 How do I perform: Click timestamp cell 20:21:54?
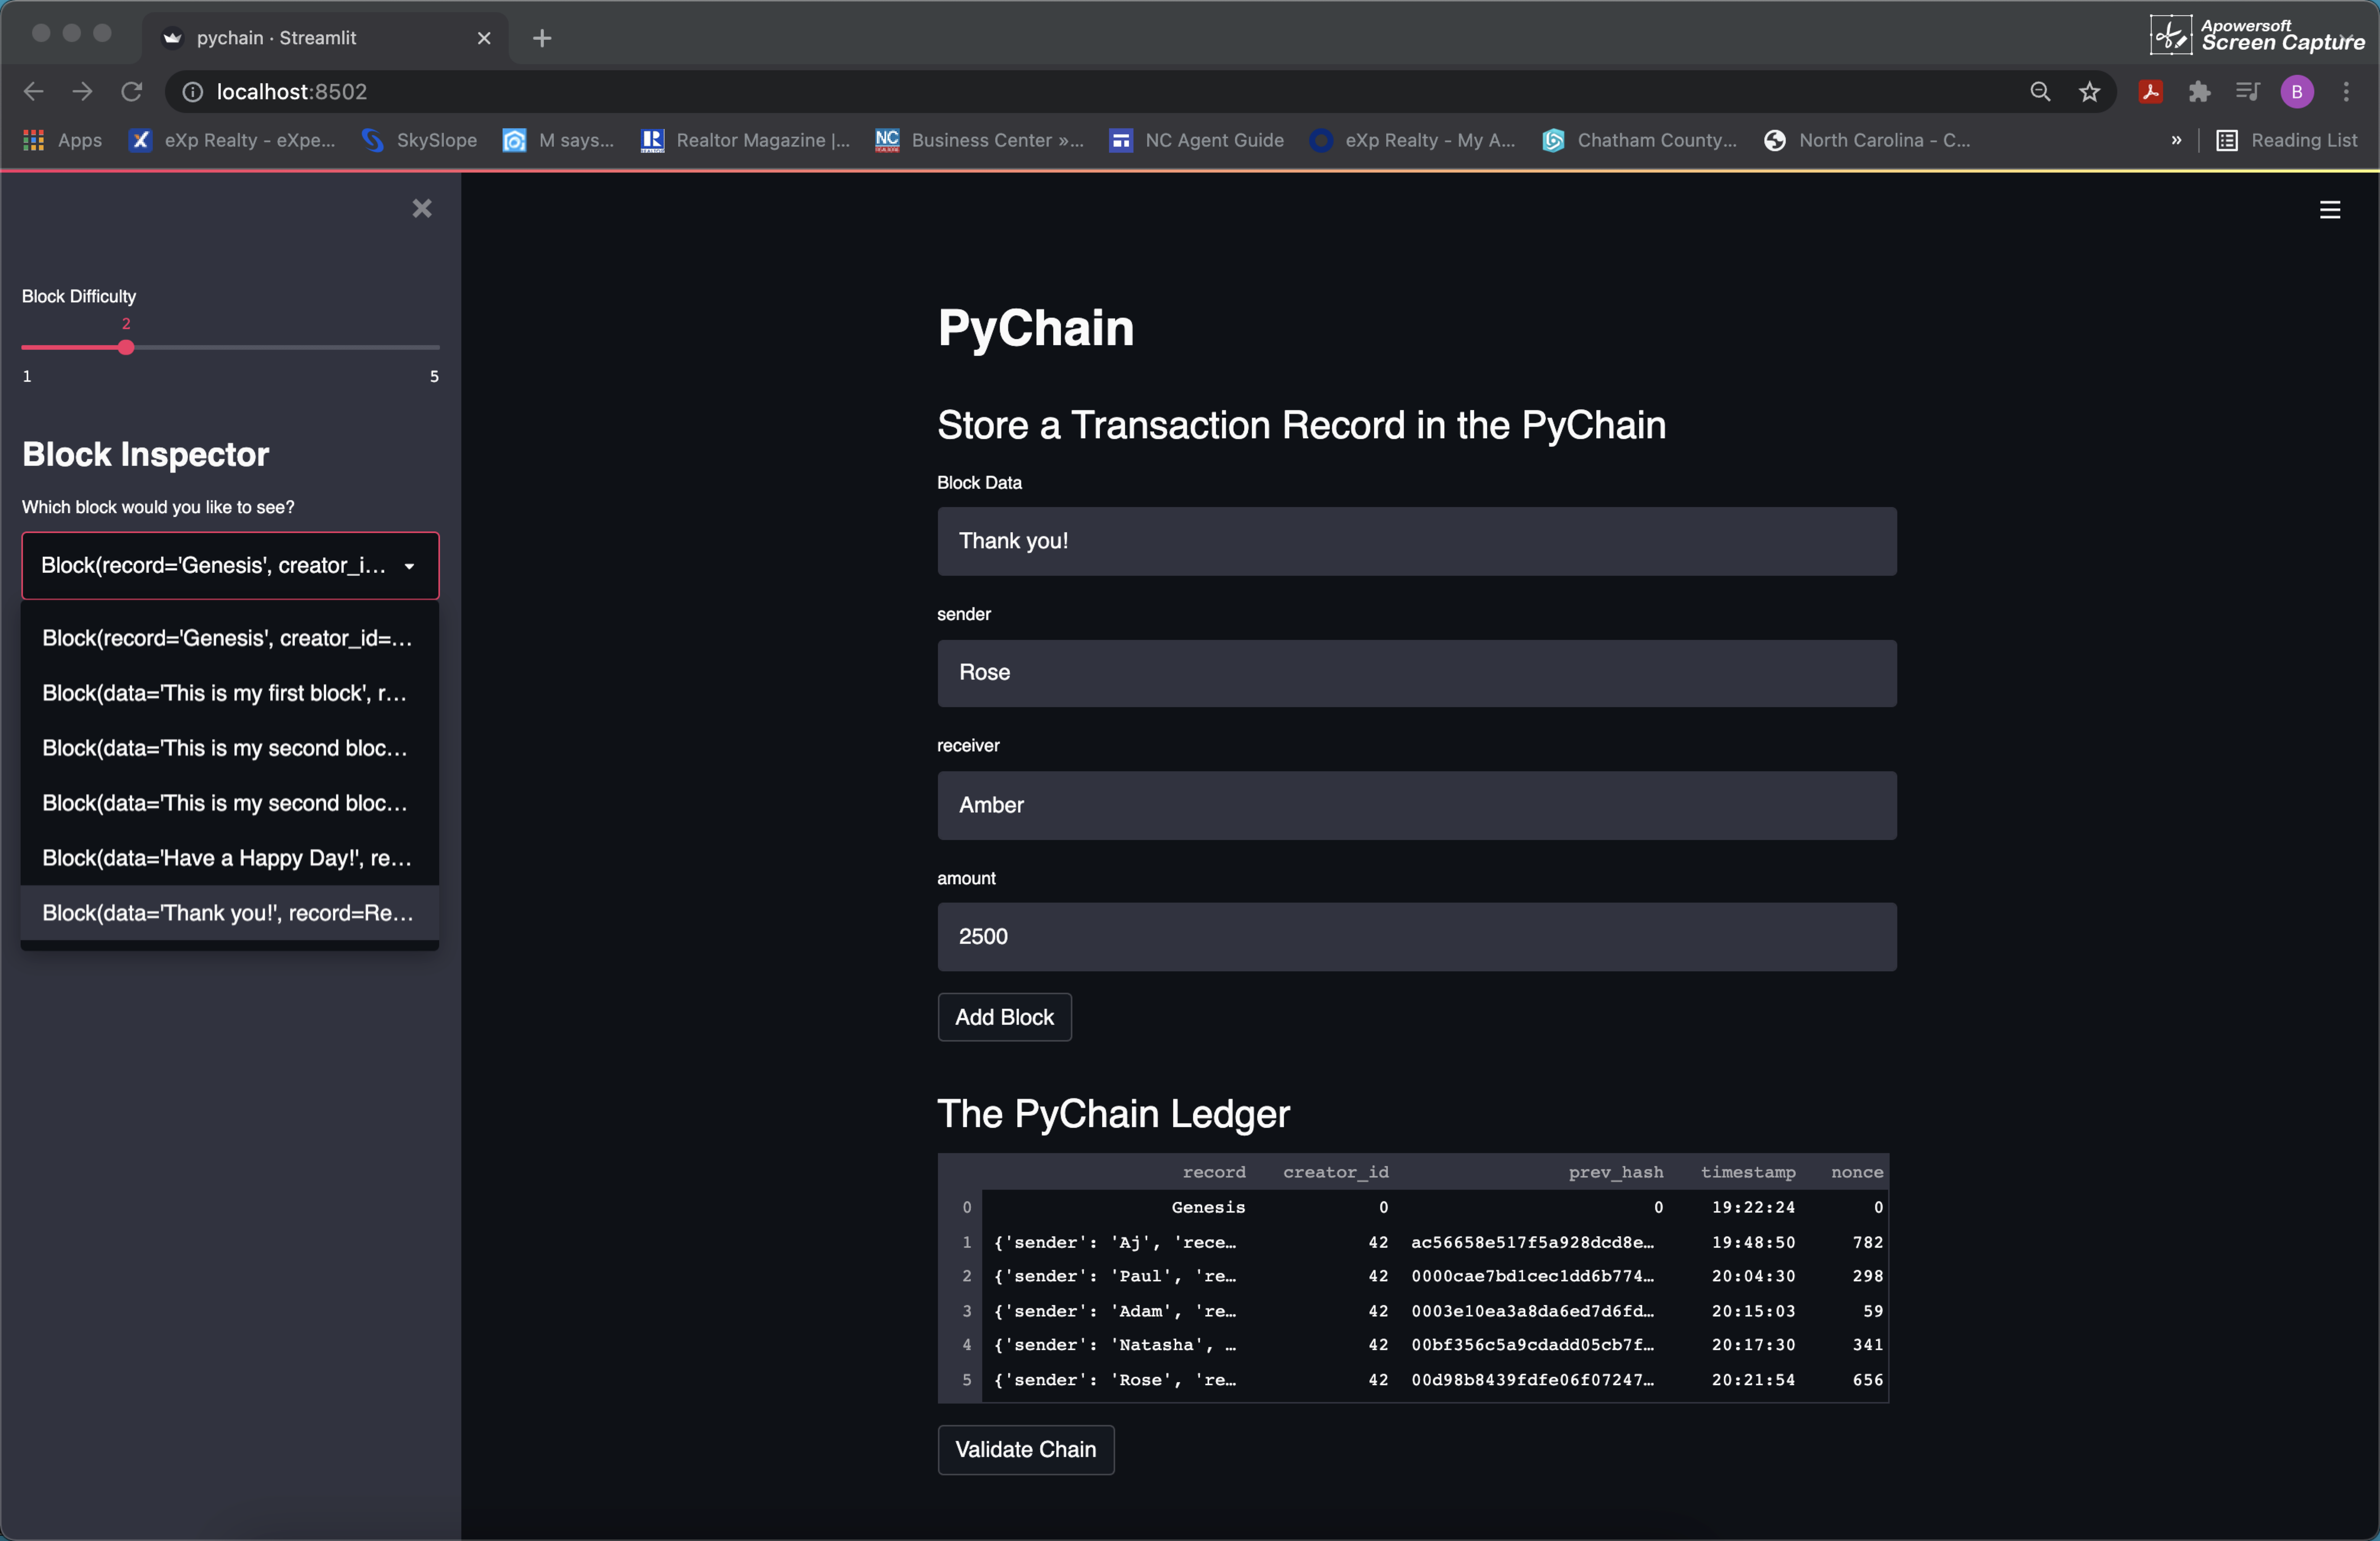(1752, 1380)
